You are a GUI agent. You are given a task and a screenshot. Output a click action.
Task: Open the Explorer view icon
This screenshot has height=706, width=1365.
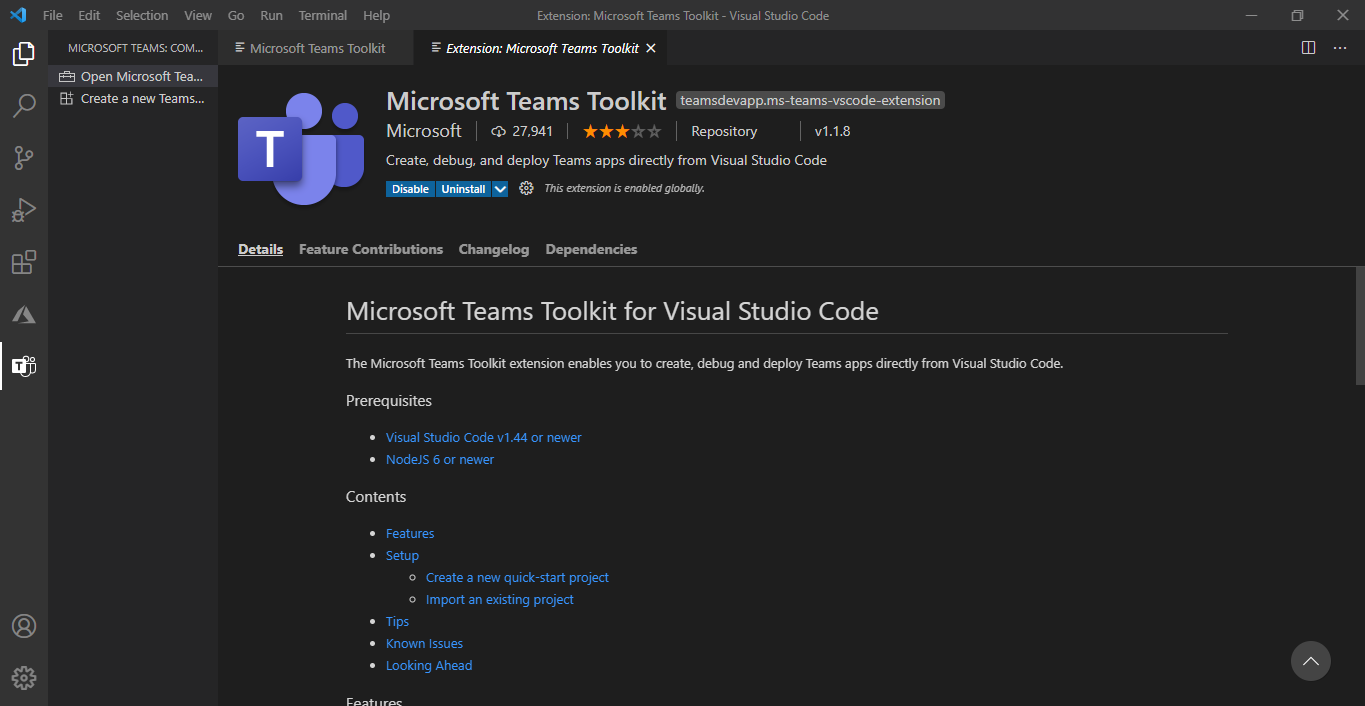(23, 54)
